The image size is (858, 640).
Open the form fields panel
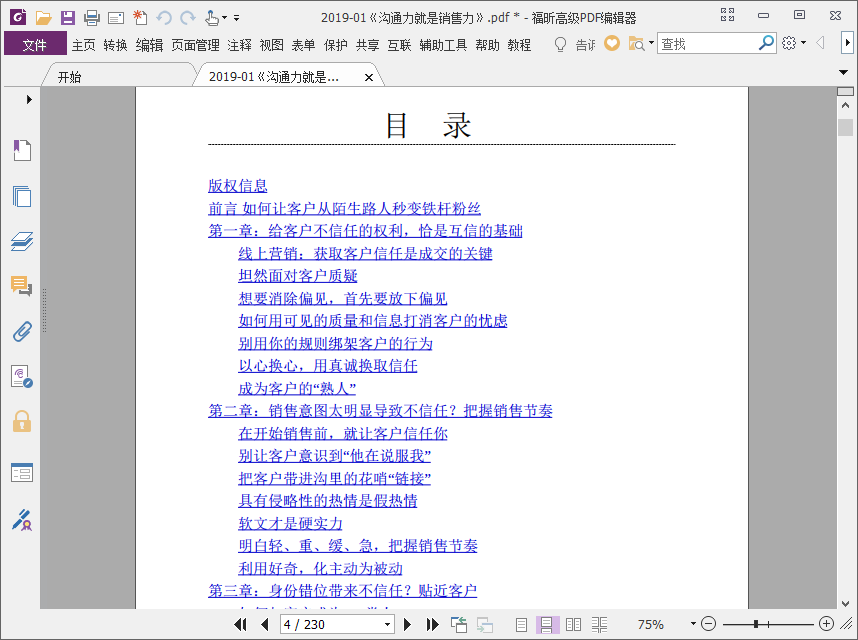pyautogui.click(x=22, y=473)
